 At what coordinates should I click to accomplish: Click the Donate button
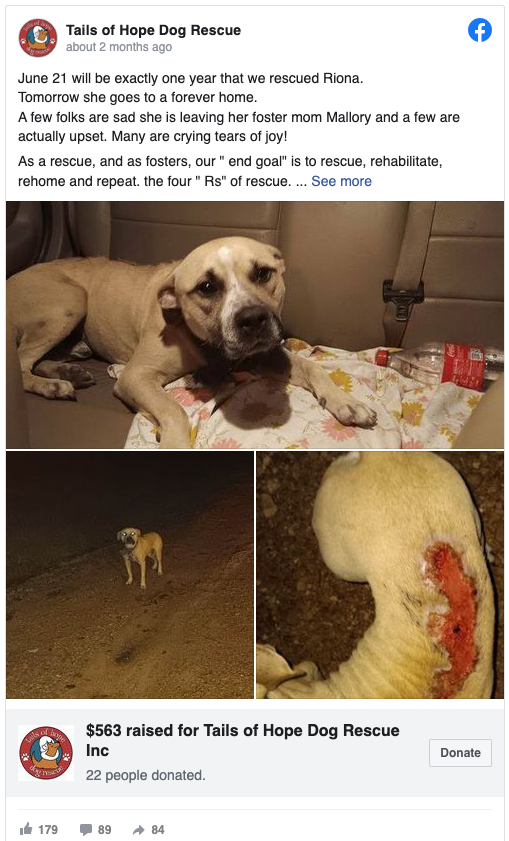point(460,753)
